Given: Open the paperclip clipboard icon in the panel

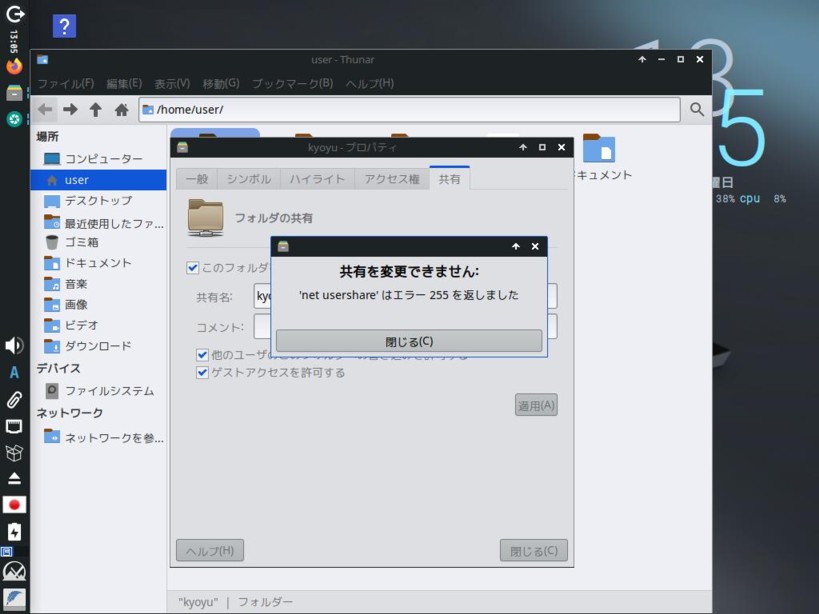Looking at the screenshot, I should (14, 400).
